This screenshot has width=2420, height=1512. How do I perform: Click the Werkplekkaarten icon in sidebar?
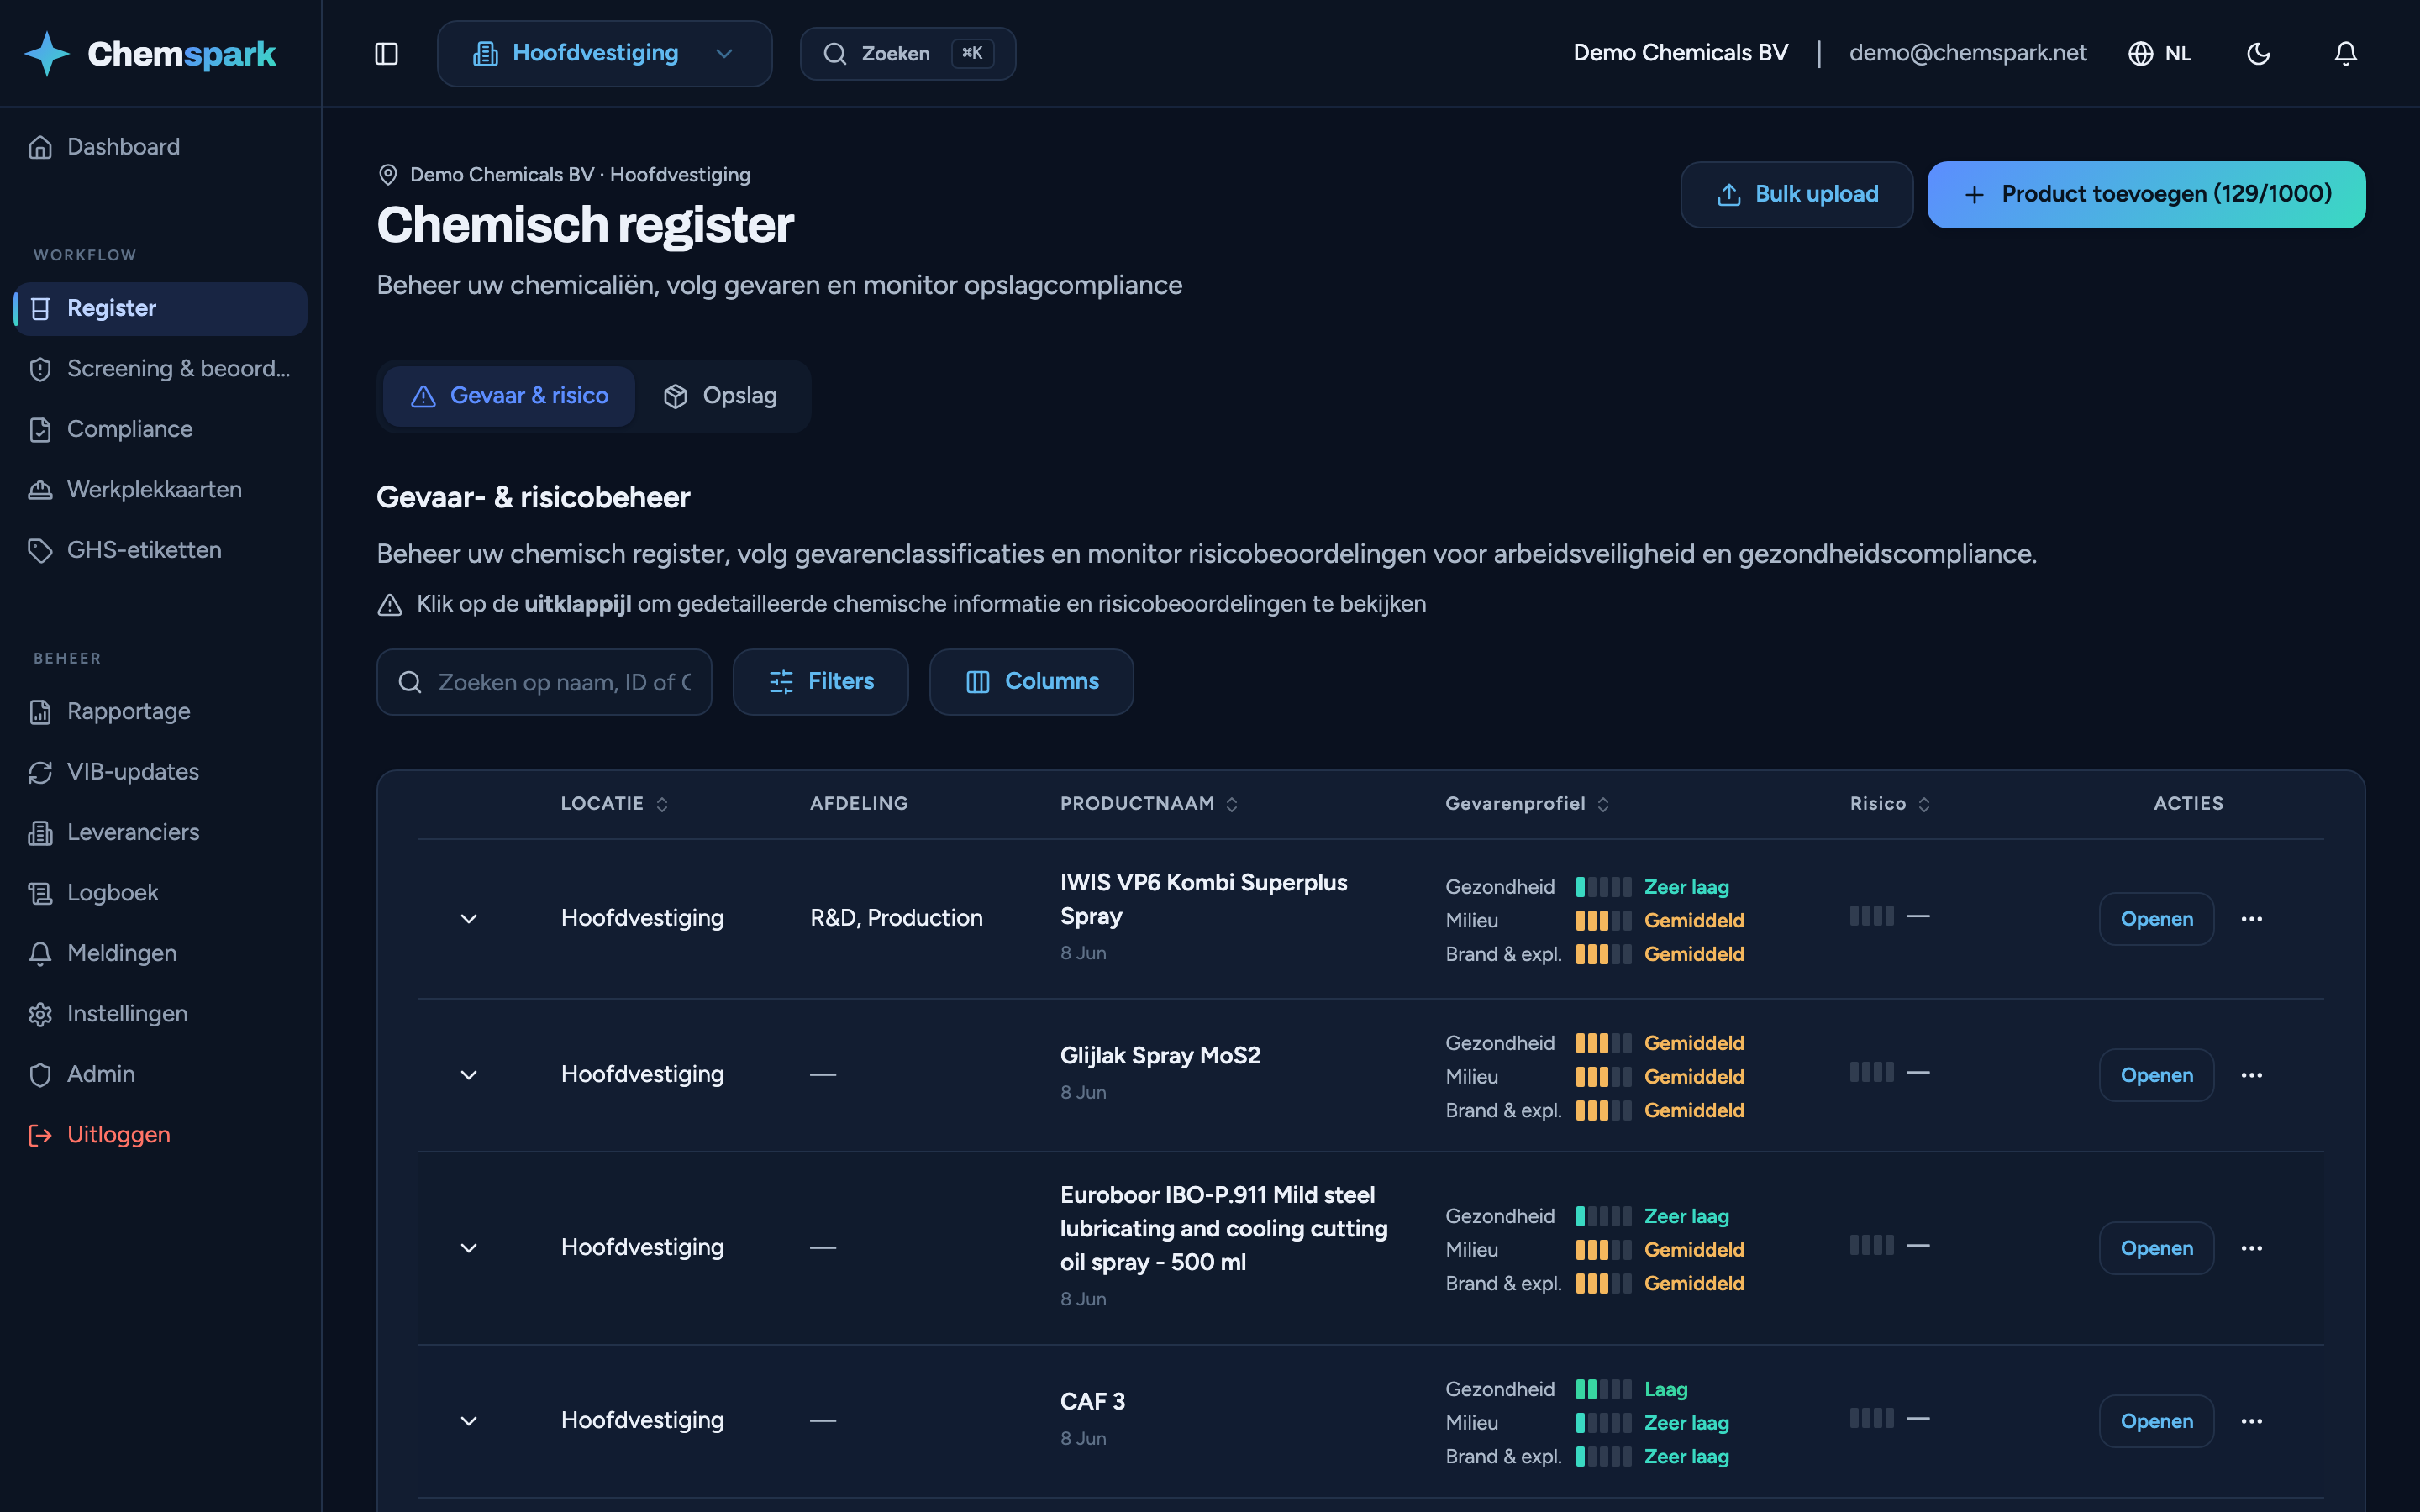point(40,489)
